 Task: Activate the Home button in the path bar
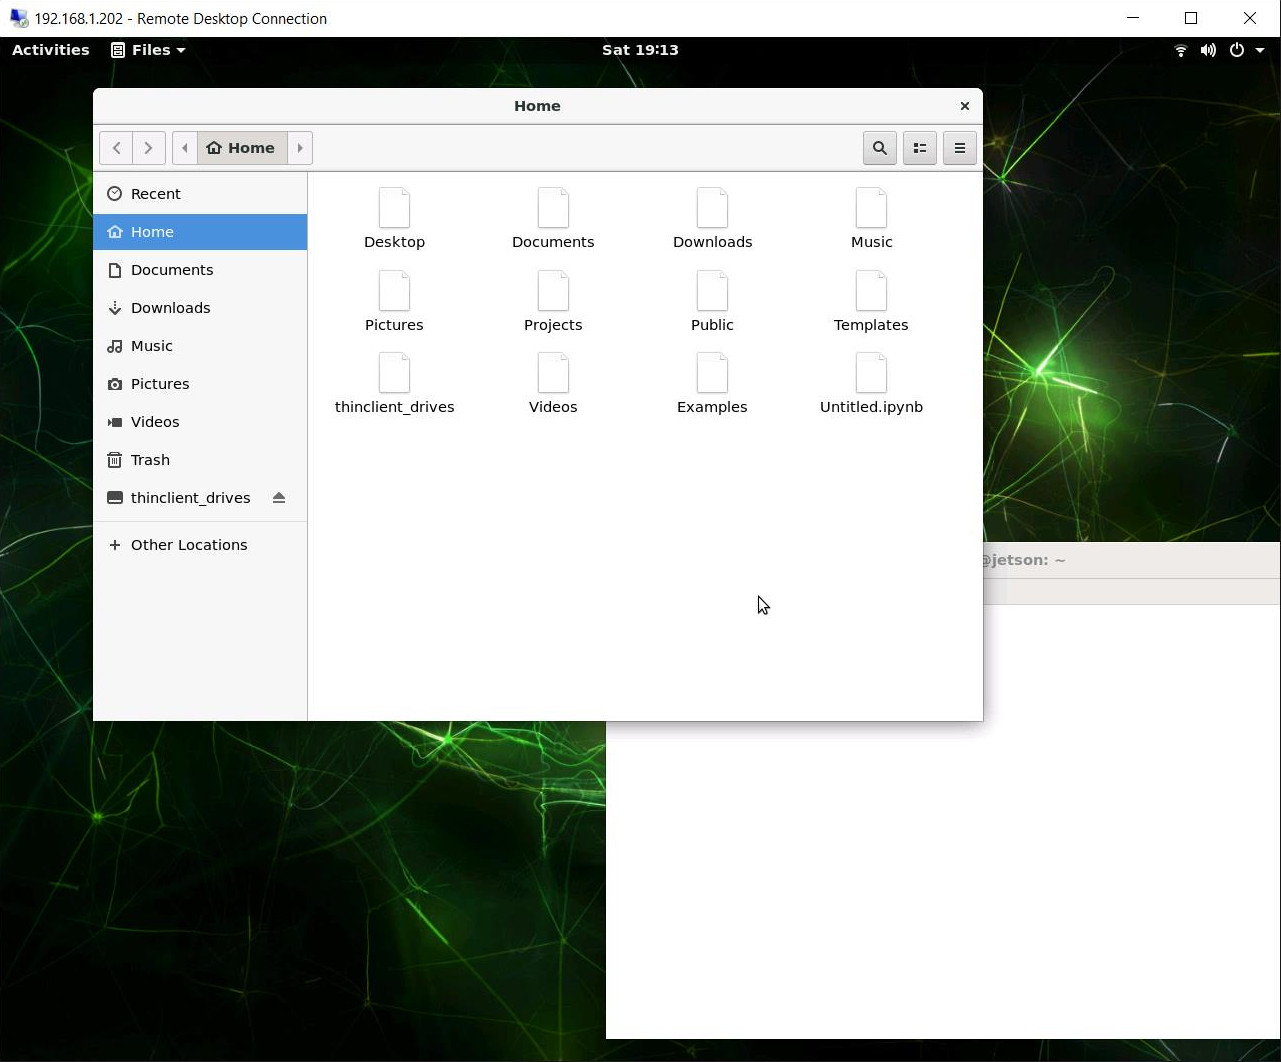241,147
